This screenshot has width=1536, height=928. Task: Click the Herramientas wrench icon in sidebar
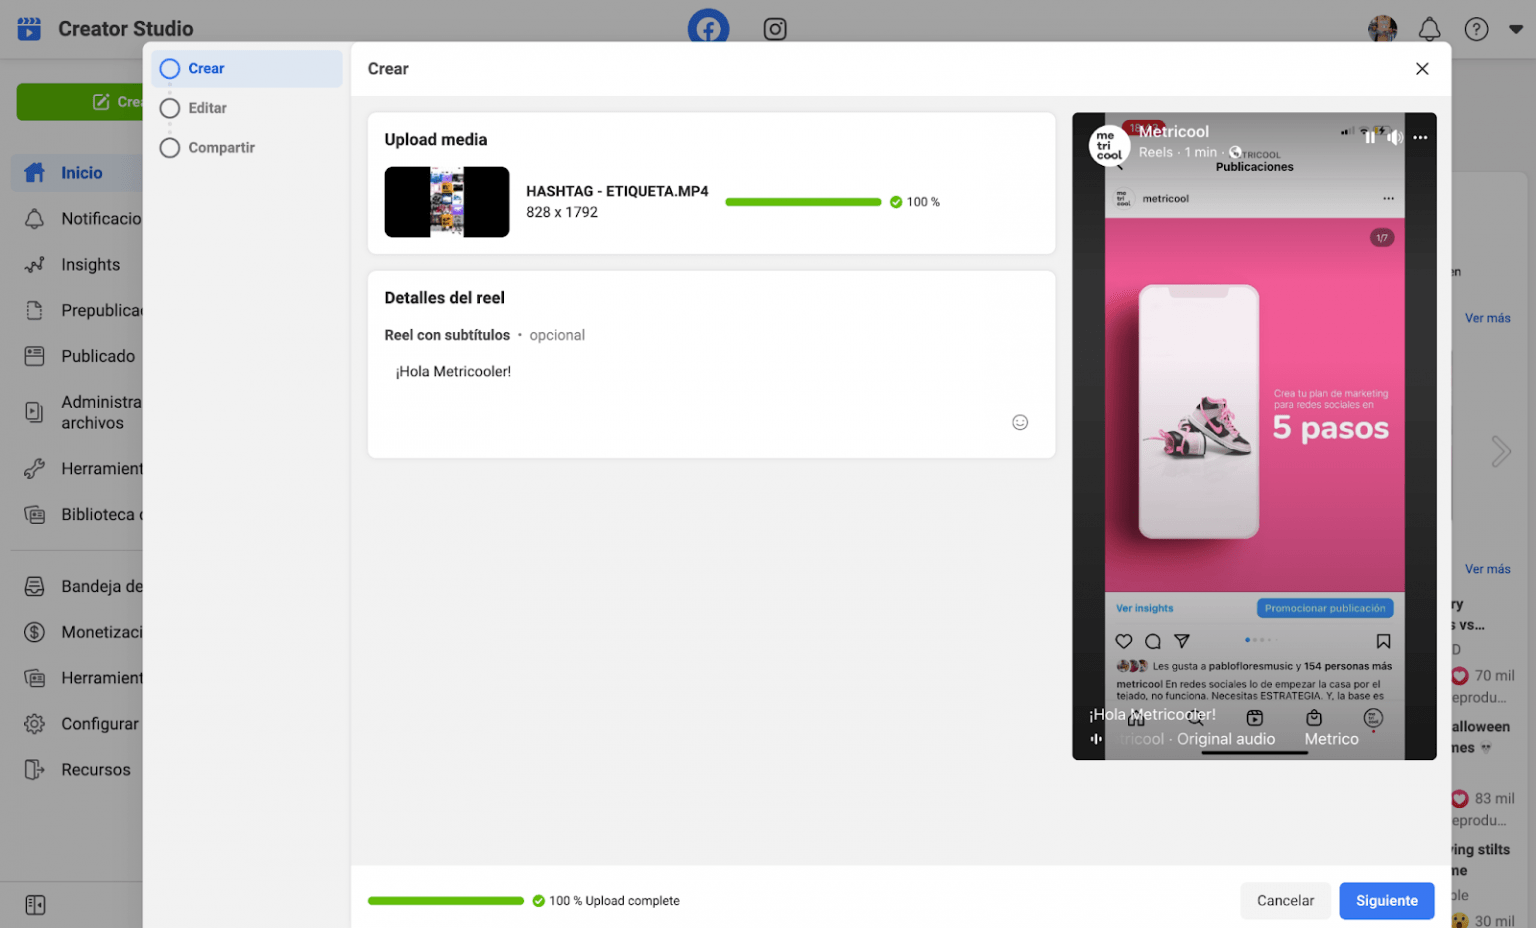[35, 468]
